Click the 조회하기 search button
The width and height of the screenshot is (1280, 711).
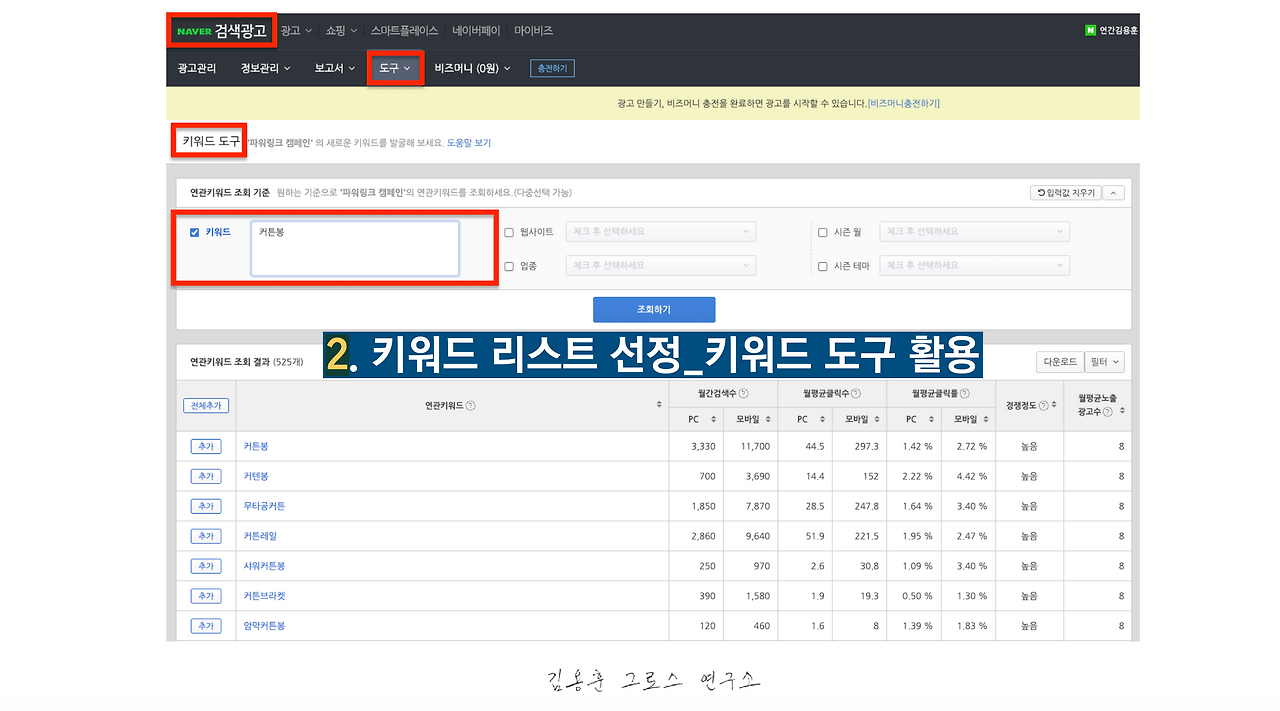coord(654,309)
